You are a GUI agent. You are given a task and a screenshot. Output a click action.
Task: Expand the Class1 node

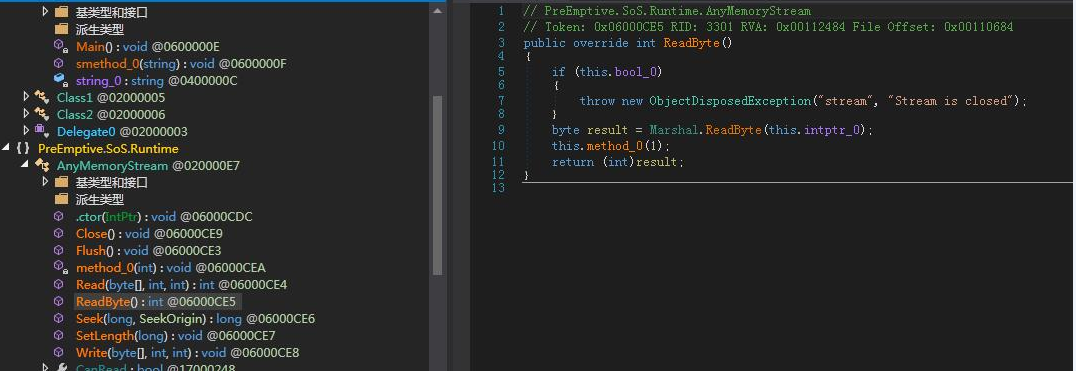click(x=27, y=97)
